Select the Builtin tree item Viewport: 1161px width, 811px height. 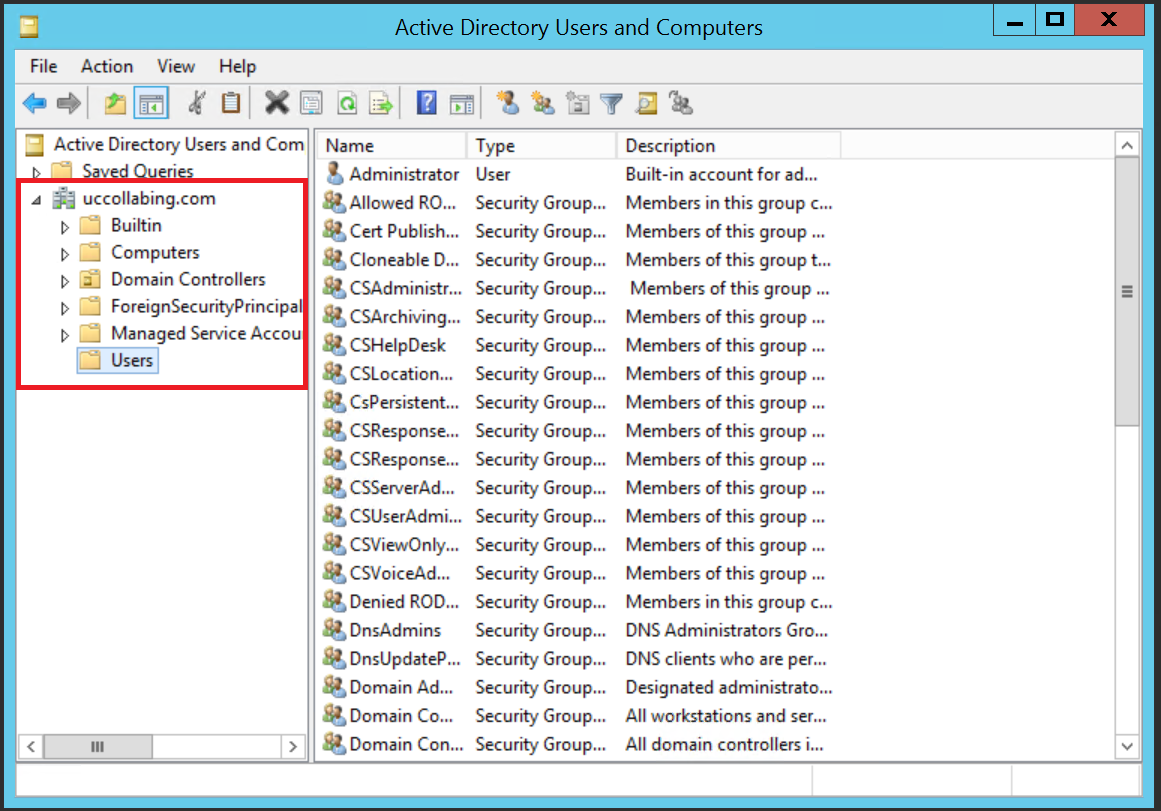pyautogui.click(x=136, y=225)
